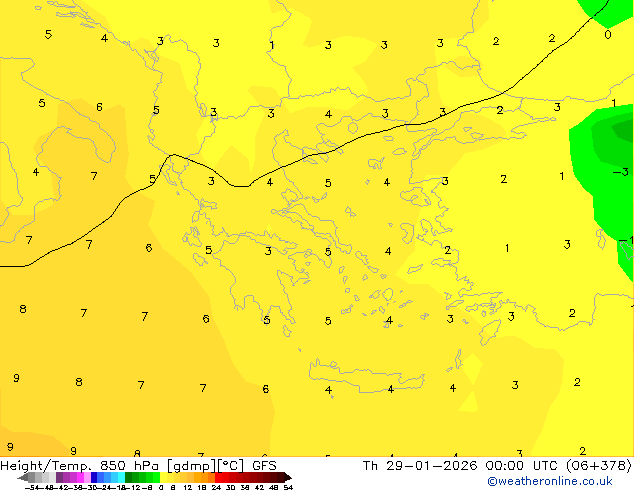This screenshot has width=634, height=490.
Task: Click the '(06+378)' forecast run text
Action: pyautogui.click(x=598, y=466)
